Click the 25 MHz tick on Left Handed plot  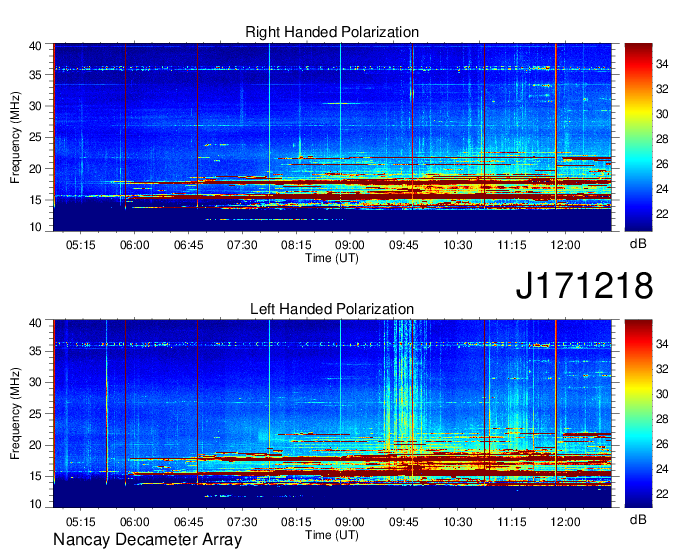[x=36, y=414]
